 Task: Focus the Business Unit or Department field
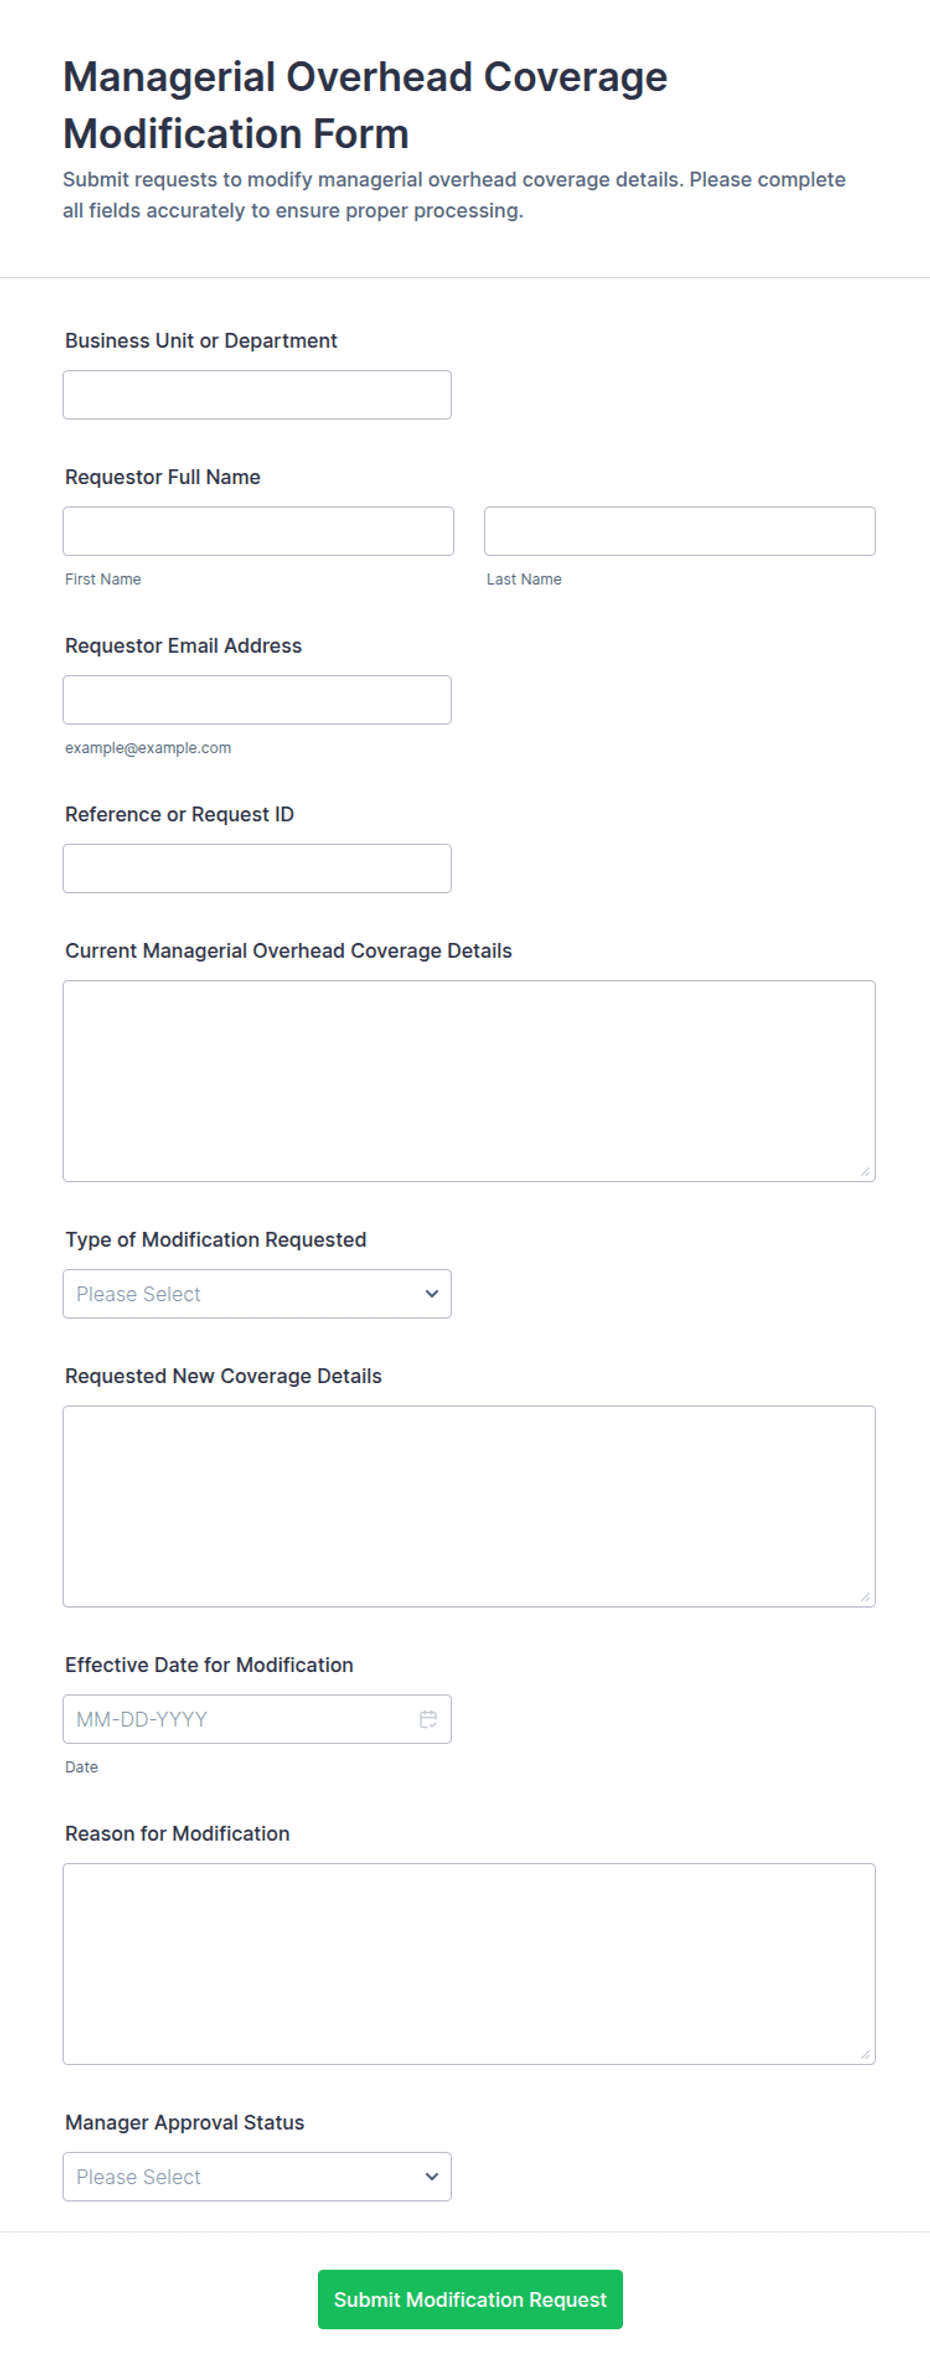[x=257, y=395]
